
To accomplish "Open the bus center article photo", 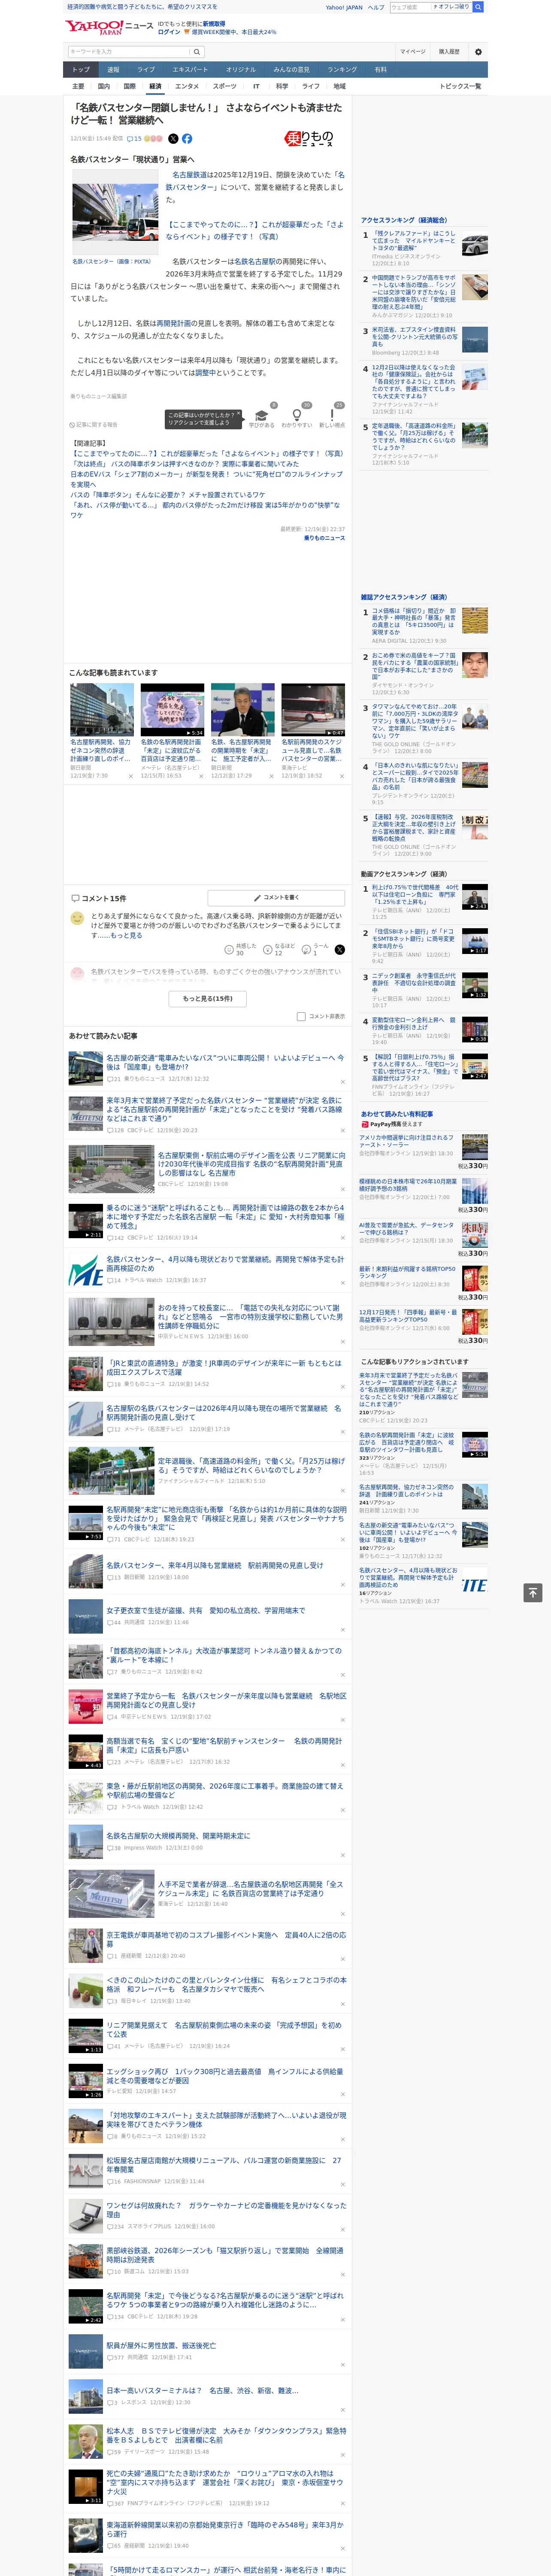I will point(116,212).
